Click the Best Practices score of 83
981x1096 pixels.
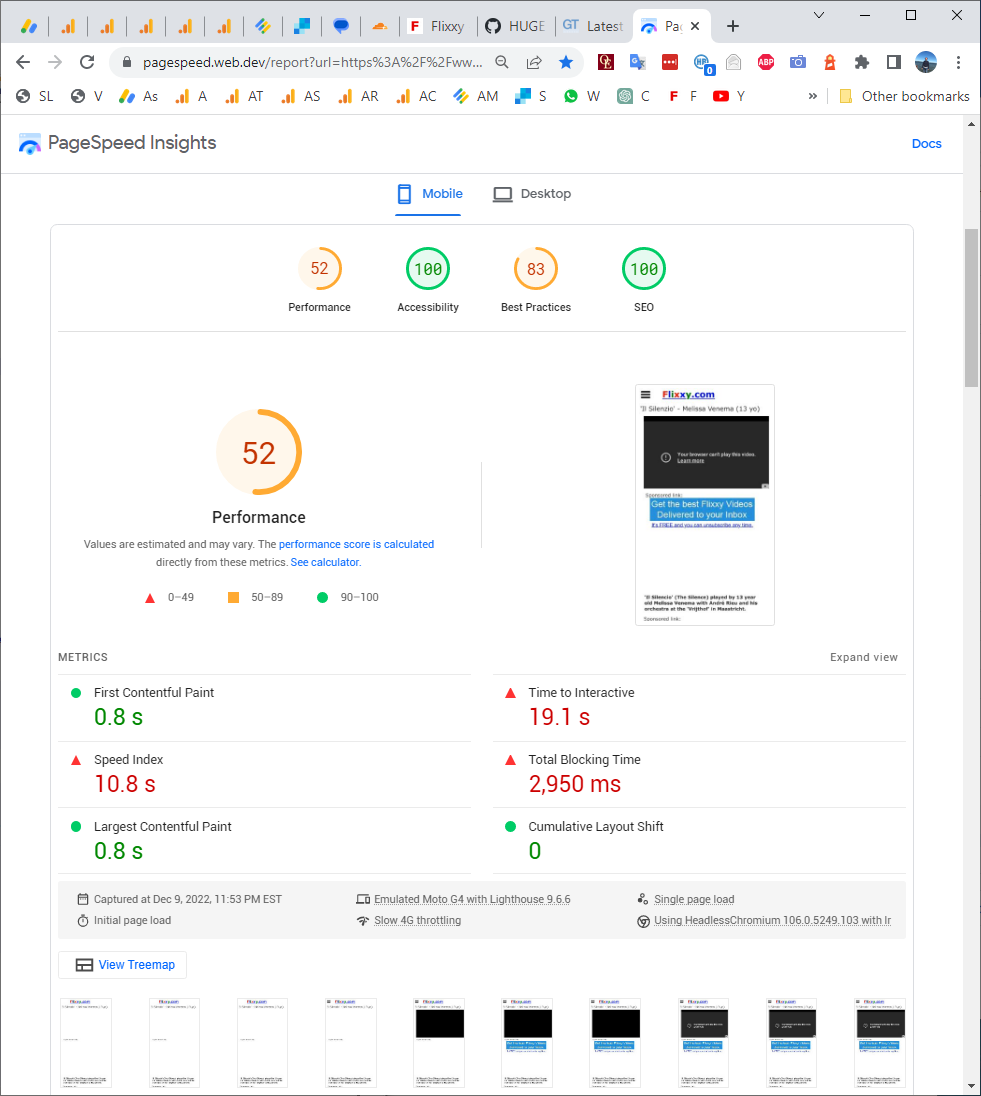pyautogui.click(x=535, y=268)
